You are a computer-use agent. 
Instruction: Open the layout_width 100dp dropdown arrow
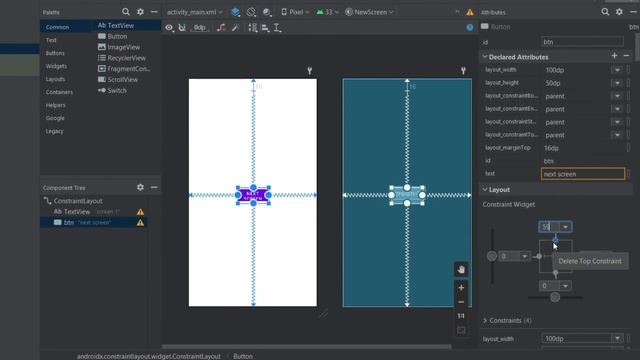pyautogui.click(x=617, y=70)
